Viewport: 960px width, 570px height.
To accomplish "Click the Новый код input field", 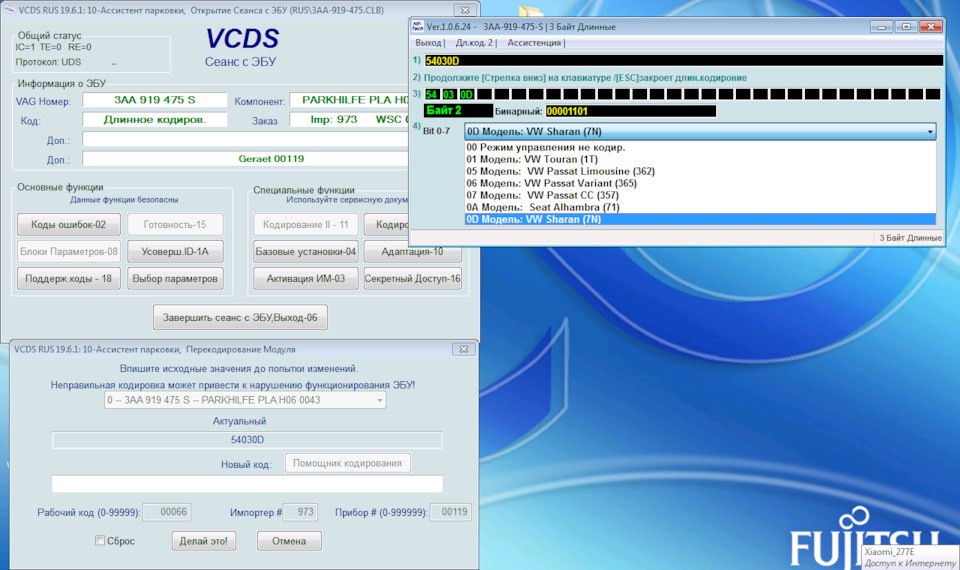I will click(247, 484).
